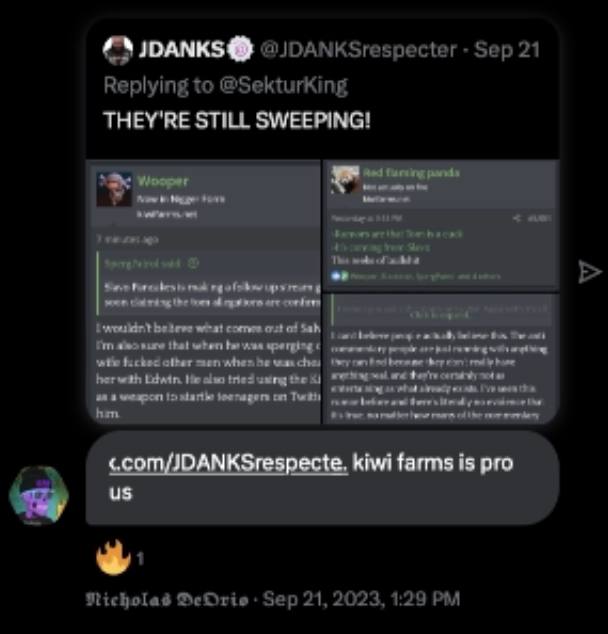
Task: Click the Wooper user avatar thumbnail
Action: click(x=114, y=189)
